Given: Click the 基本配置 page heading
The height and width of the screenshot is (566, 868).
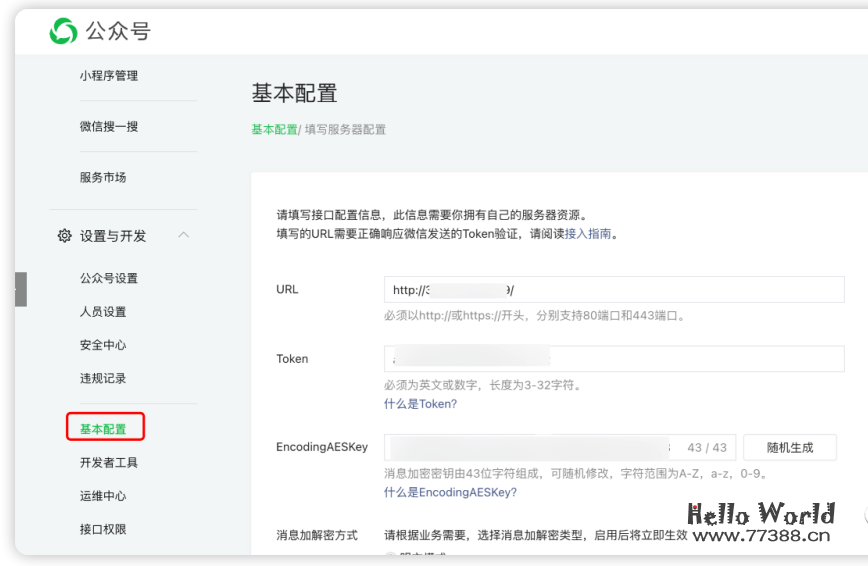Looking at the screenshot, I should point(294,93).
